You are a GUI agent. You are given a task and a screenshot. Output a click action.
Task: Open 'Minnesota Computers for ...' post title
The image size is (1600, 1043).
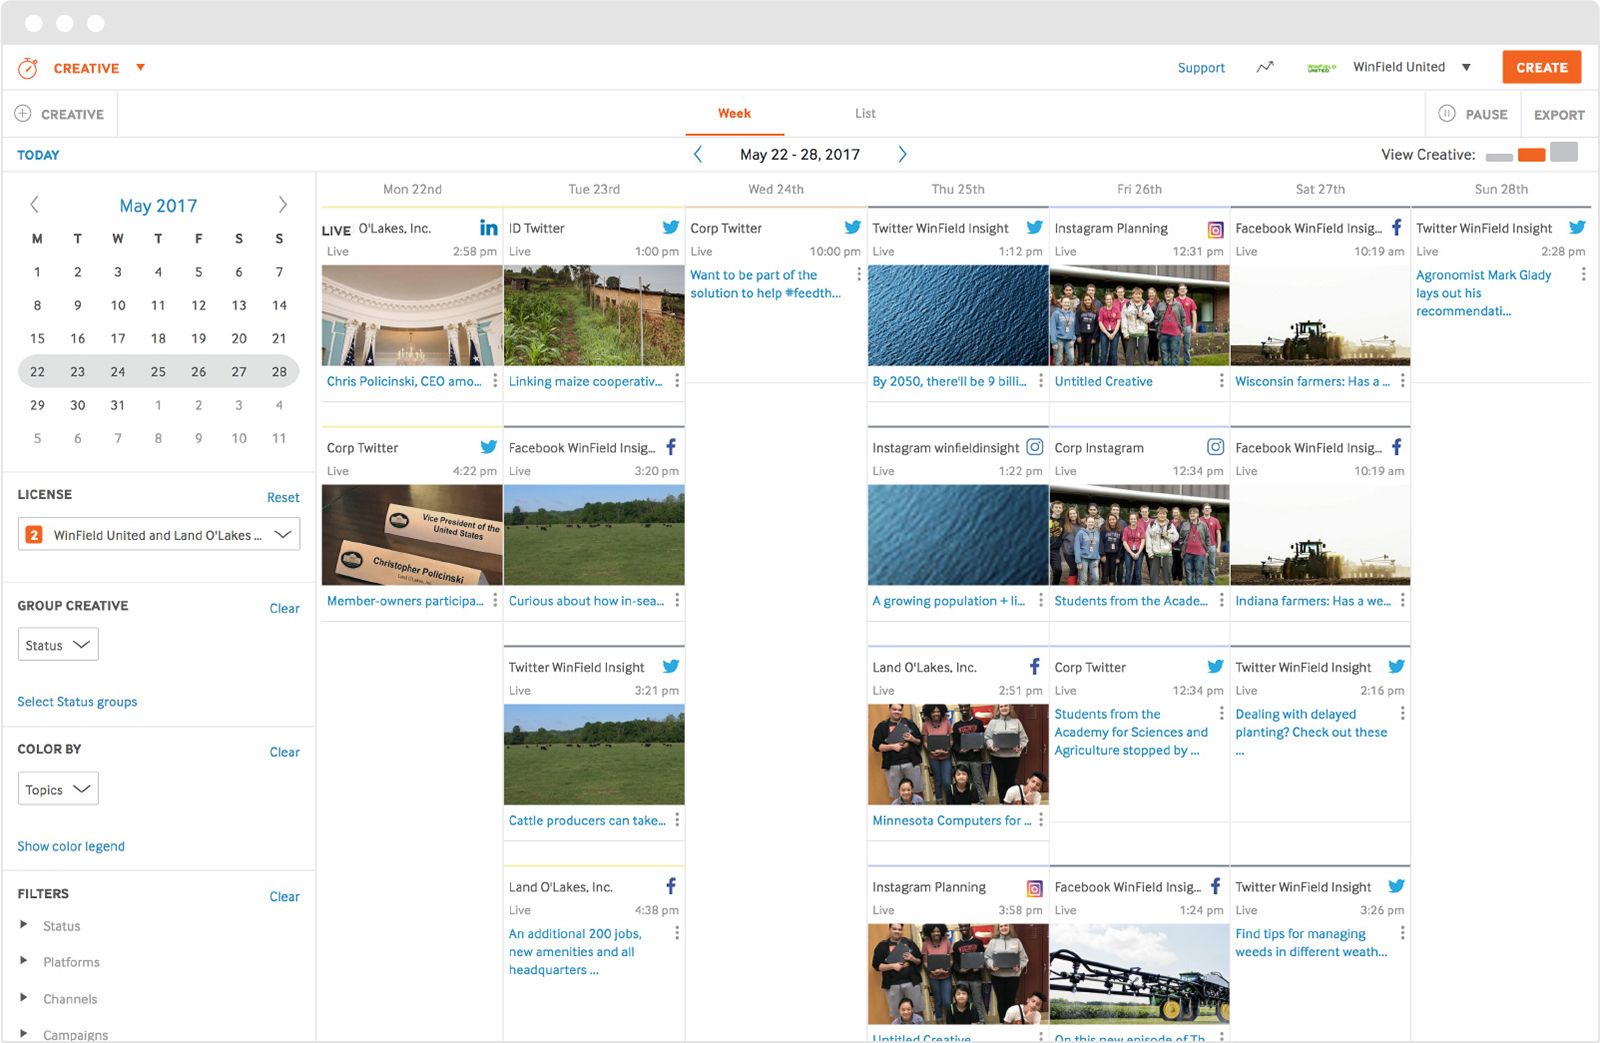click(x=951, y=820)
